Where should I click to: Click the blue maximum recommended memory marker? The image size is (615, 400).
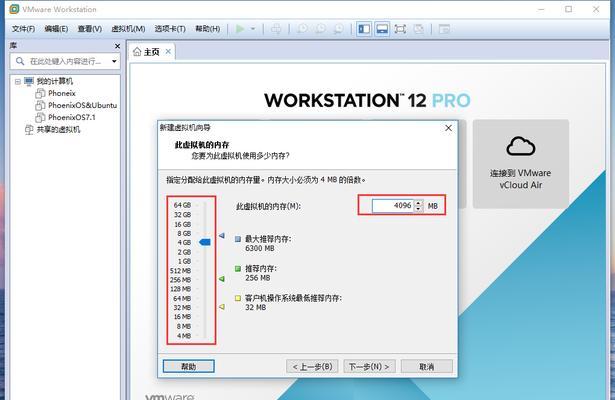pos(222,236)
